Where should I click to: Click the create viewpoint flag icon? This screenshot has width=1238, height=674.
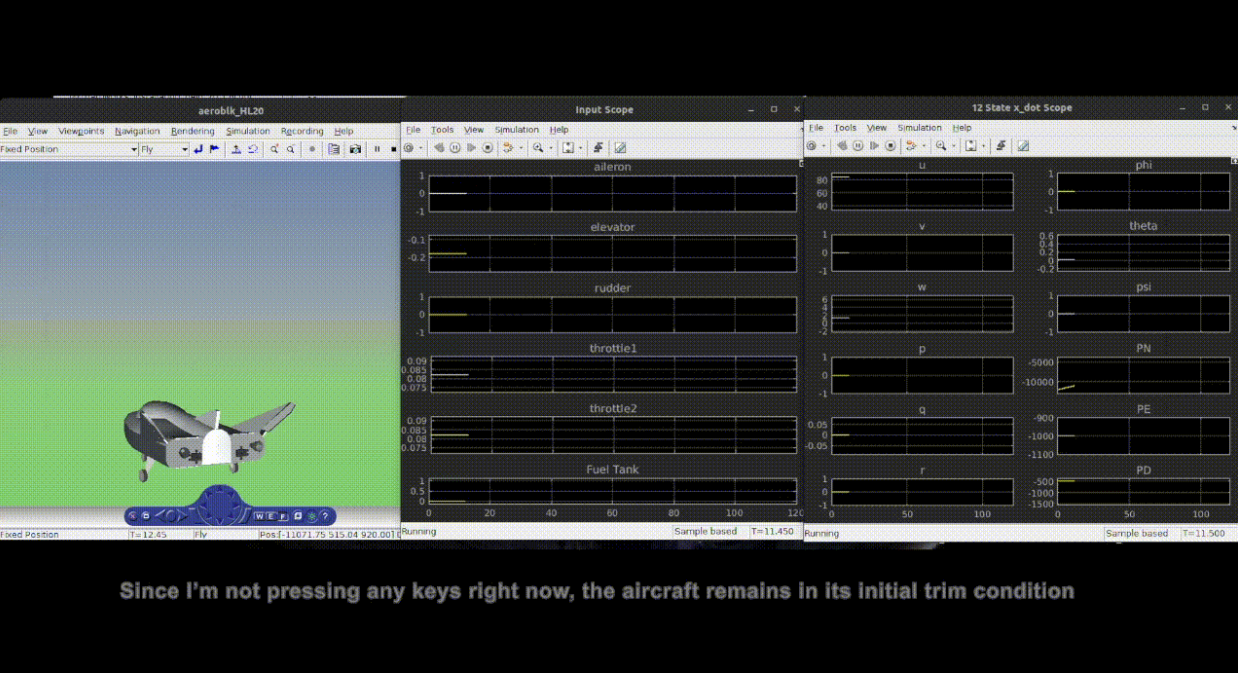click(x=214, y=149)
